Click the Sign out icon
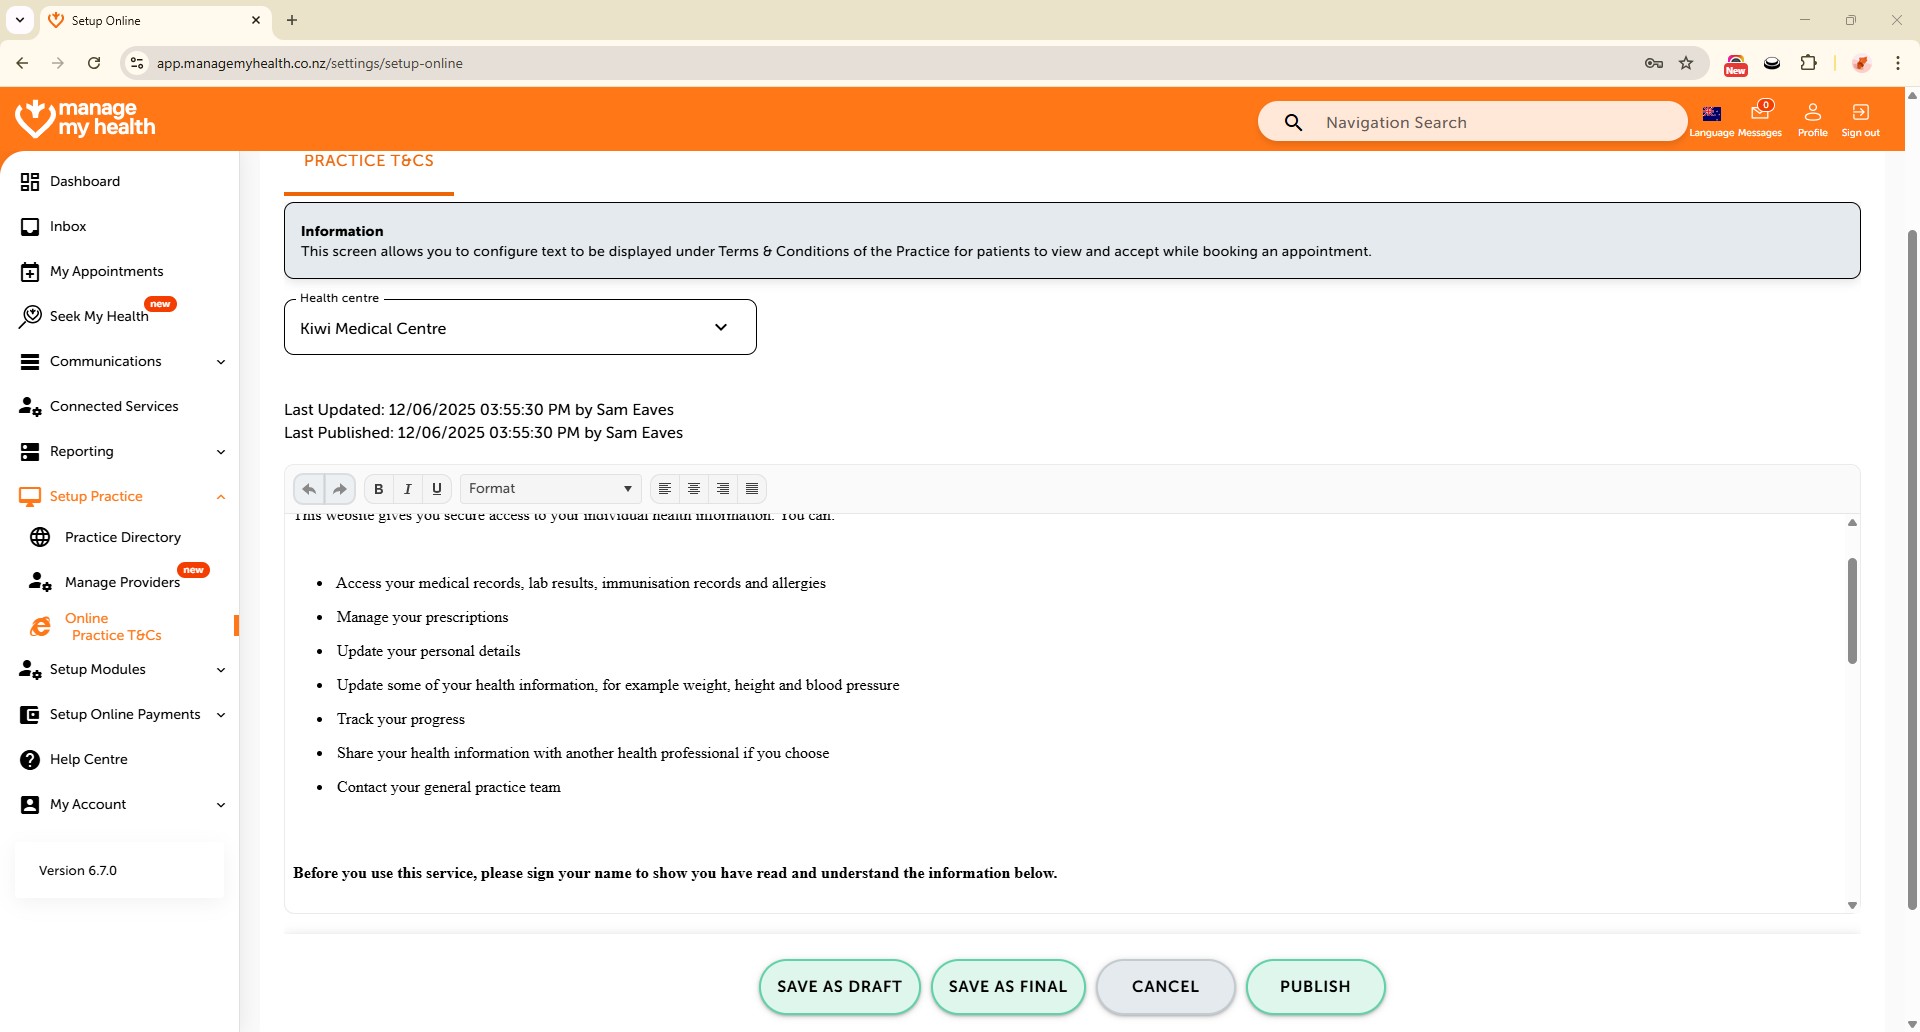1920x1032 pixels. [1860, 113]
